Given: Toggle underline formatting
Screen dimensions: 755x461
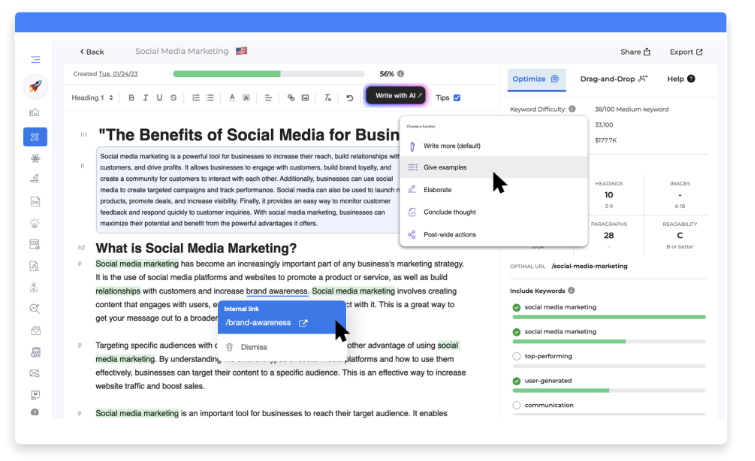Looking at the screenshot, I should pos(159,98).
